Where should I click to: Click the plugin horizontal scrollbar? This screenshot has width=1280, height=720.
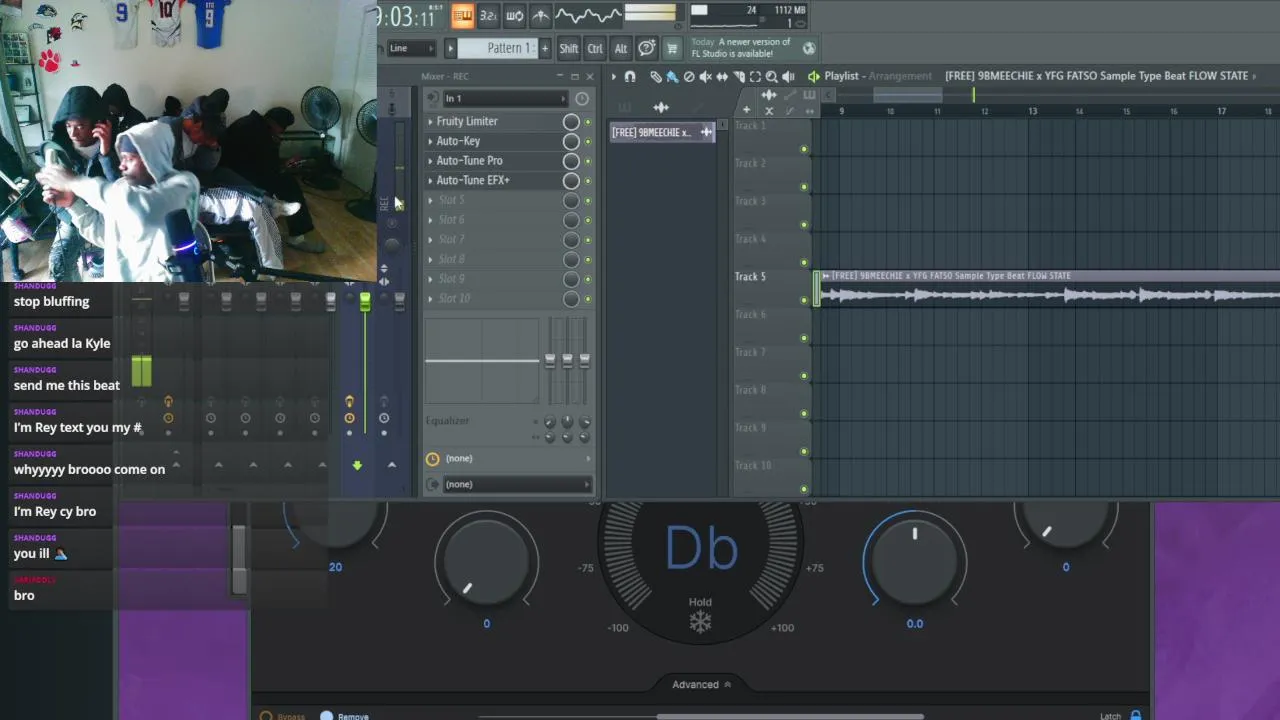pyautogui.click(x=790, y=716)
